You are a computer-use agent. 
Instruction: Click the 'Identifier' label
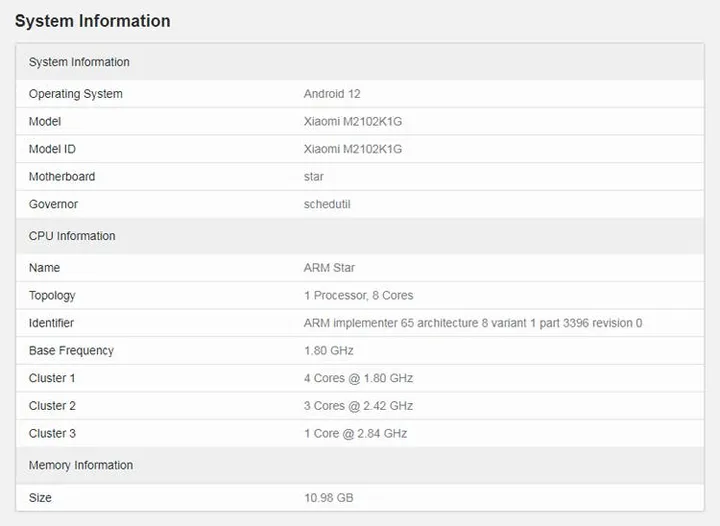[51, 323]
